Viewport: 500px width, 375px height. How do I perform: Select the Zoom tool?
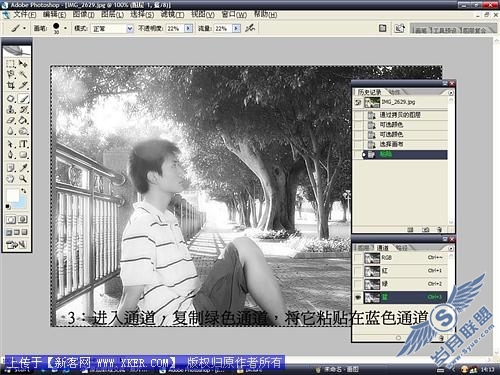23,179
